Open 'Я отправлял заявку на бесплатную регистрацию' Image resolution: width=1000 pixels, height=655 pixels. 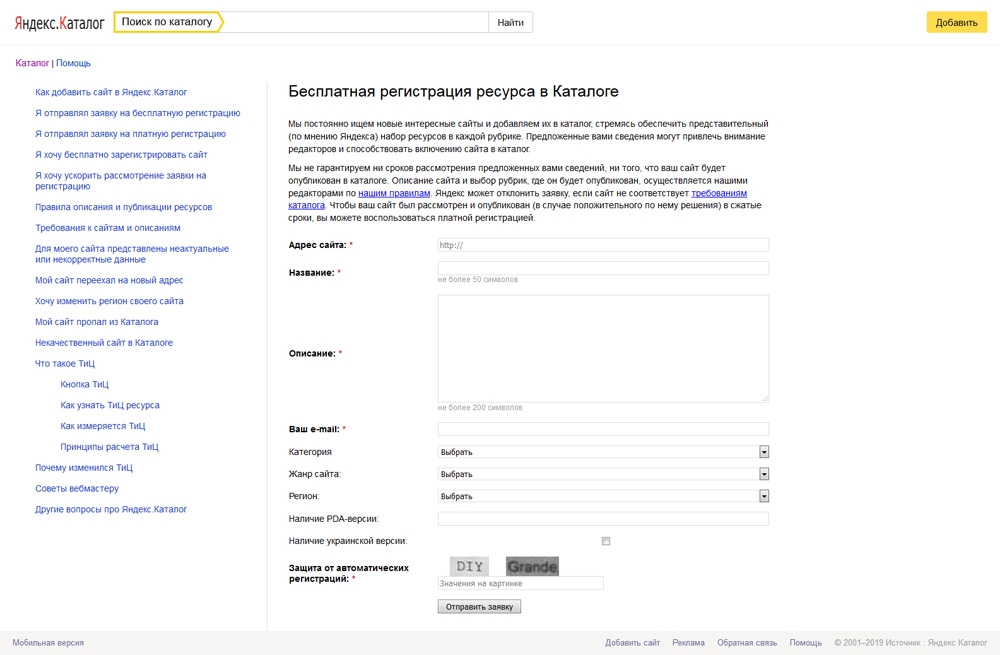(x=138, y=113)
